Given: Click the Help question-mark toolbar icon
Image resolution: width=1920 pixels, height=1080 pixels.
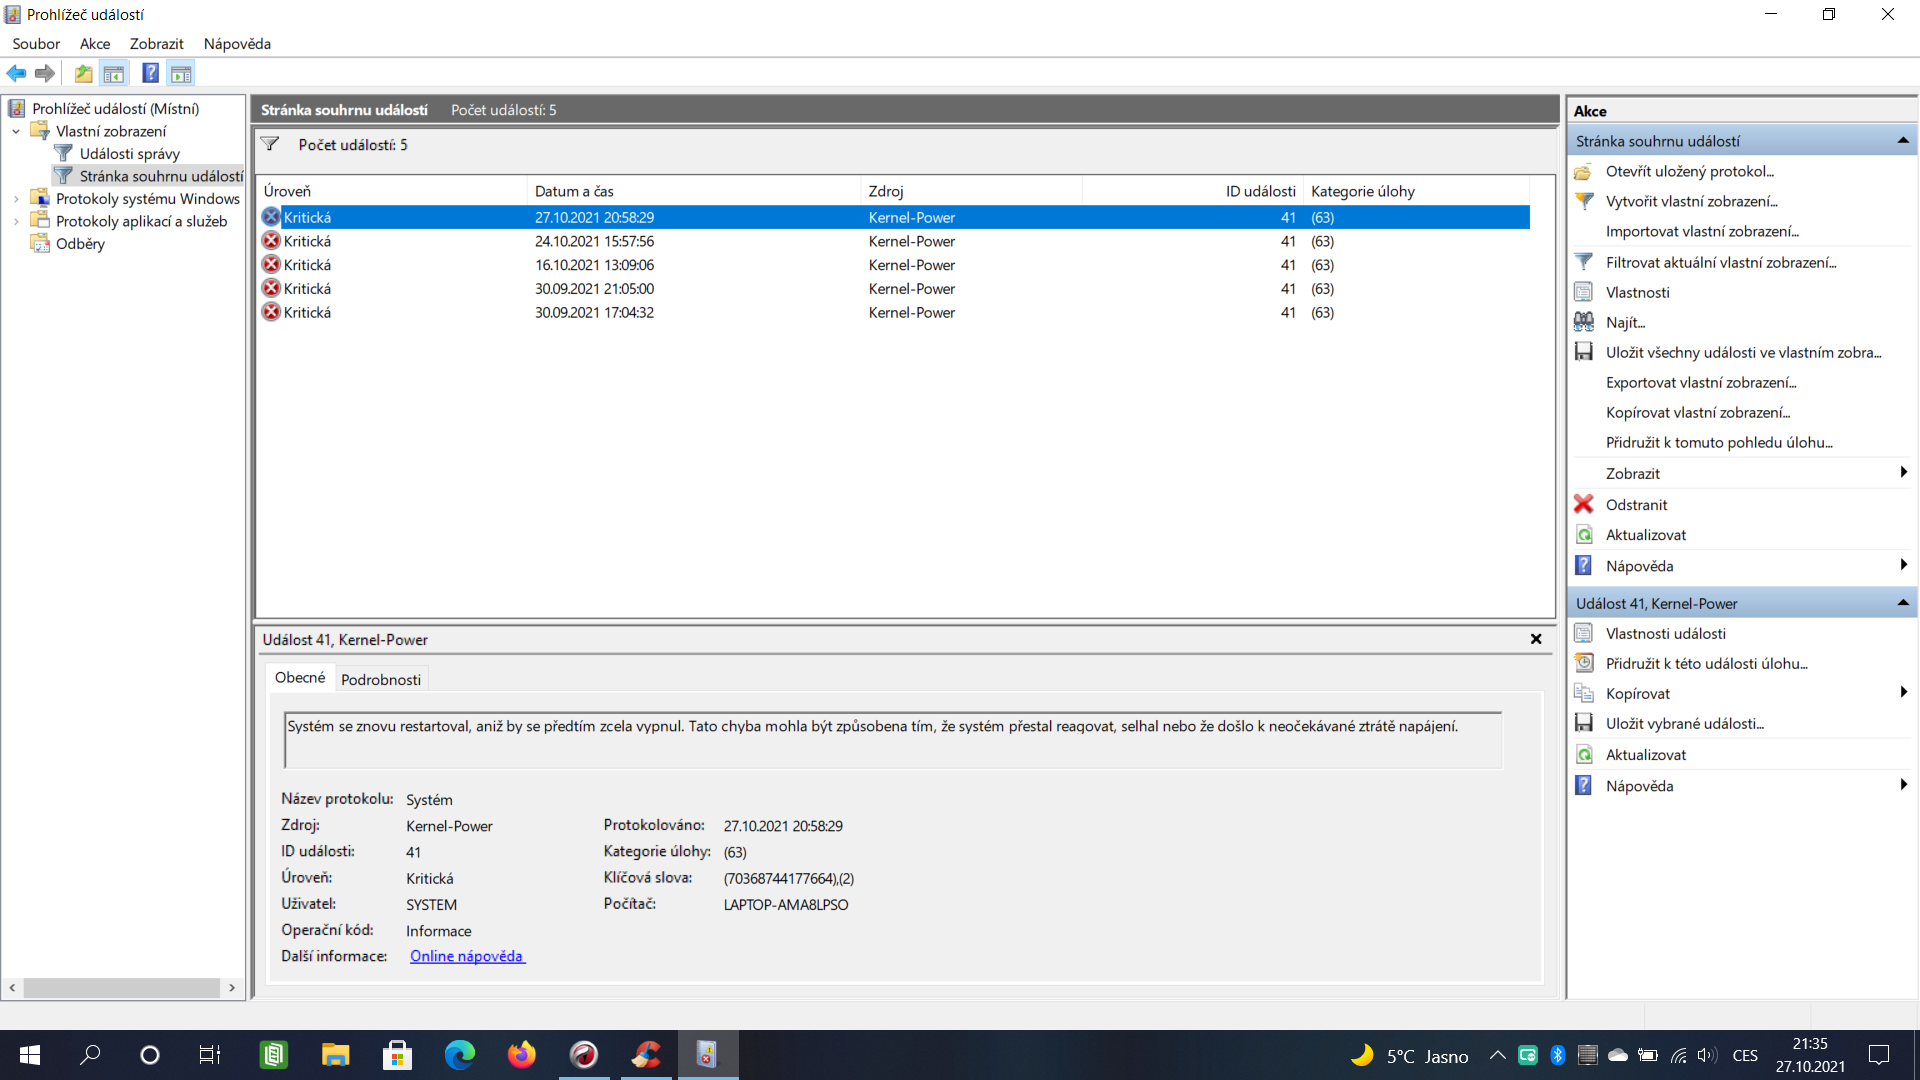Looking at the screenshot, I should click(150, 73).
